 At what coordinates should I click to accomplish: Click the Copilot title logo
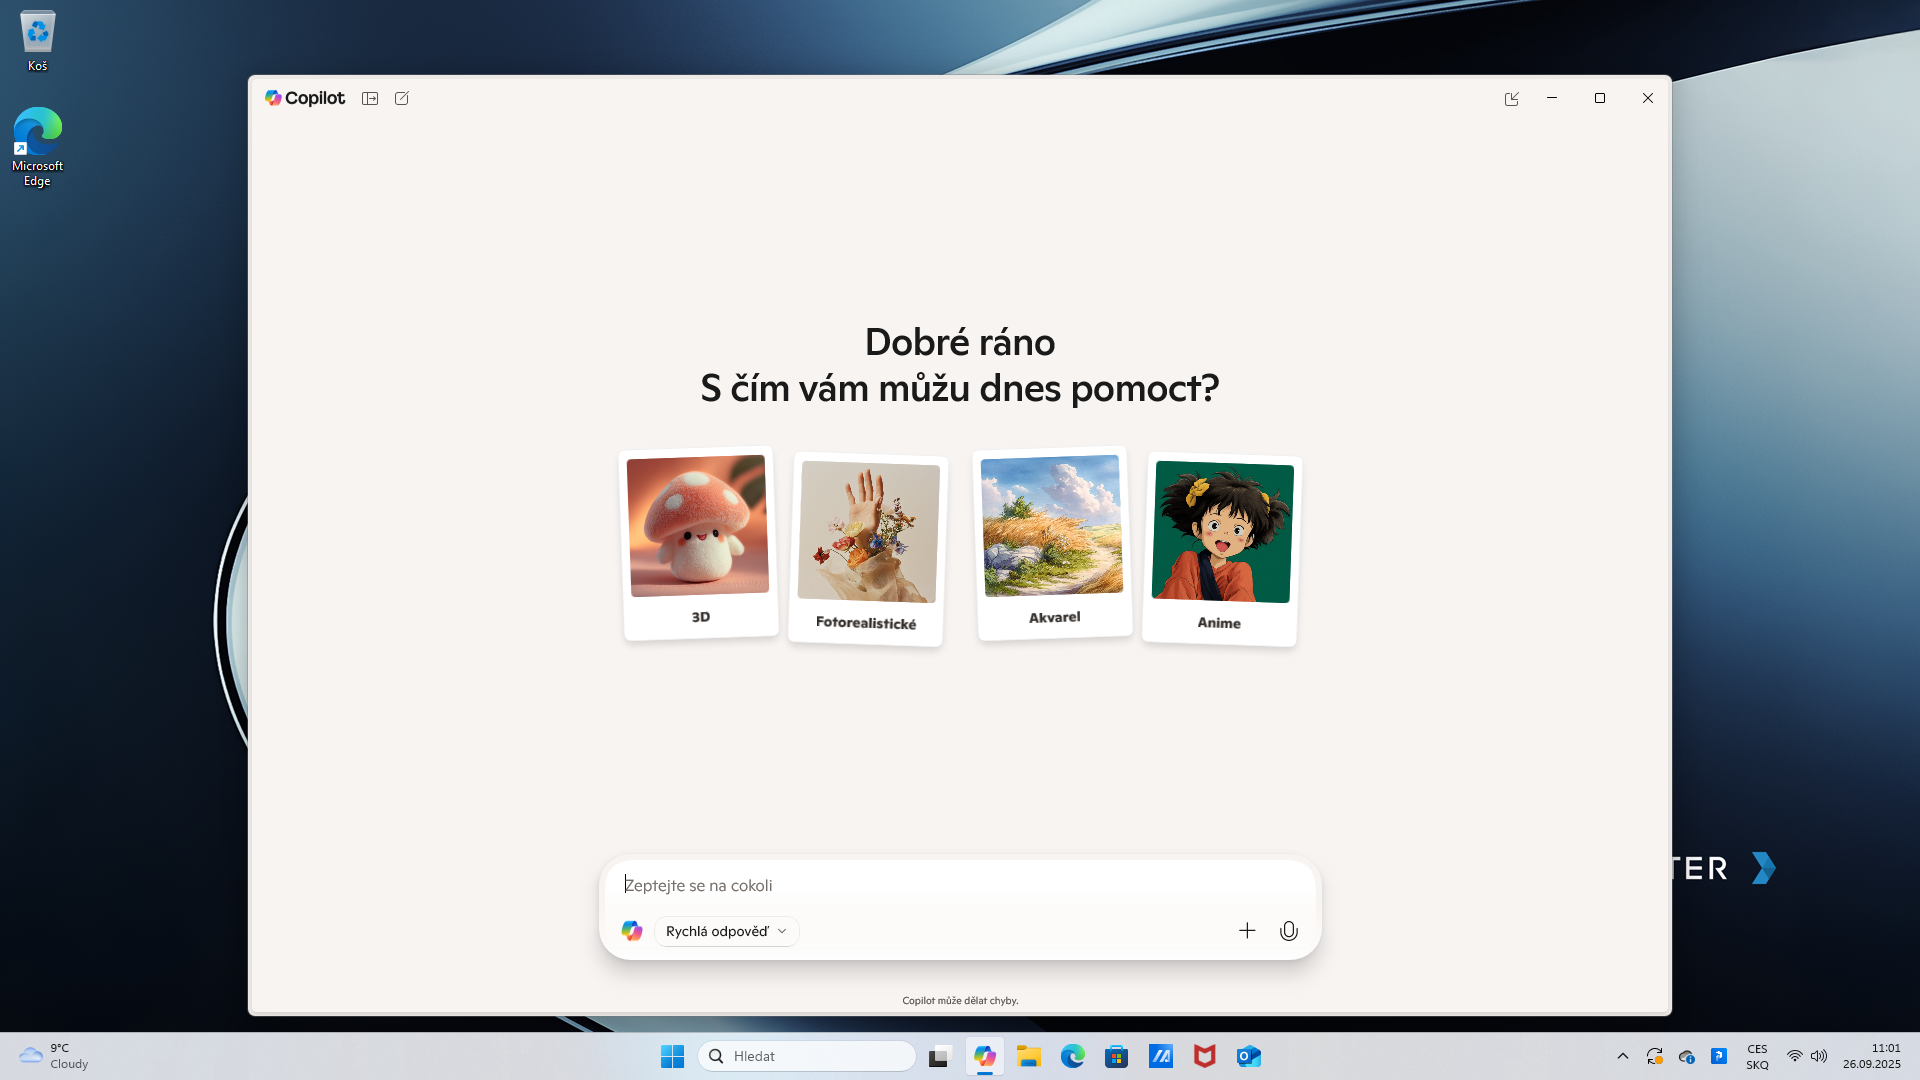point(304,98)
